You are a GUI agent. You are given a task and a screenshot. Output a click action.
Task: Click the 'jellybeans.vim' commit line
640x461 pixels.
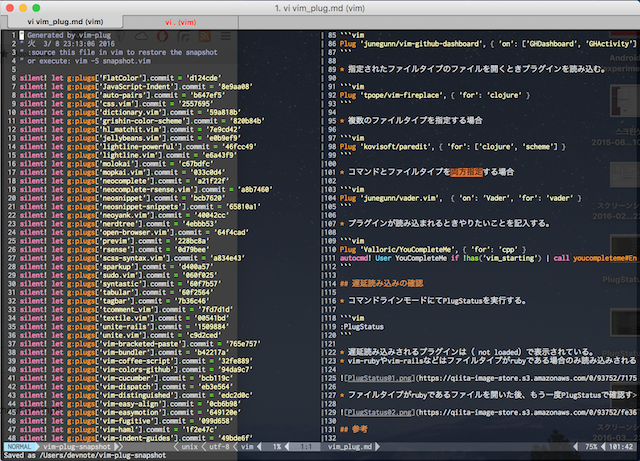pyautogui.click(x=130, y=138)
